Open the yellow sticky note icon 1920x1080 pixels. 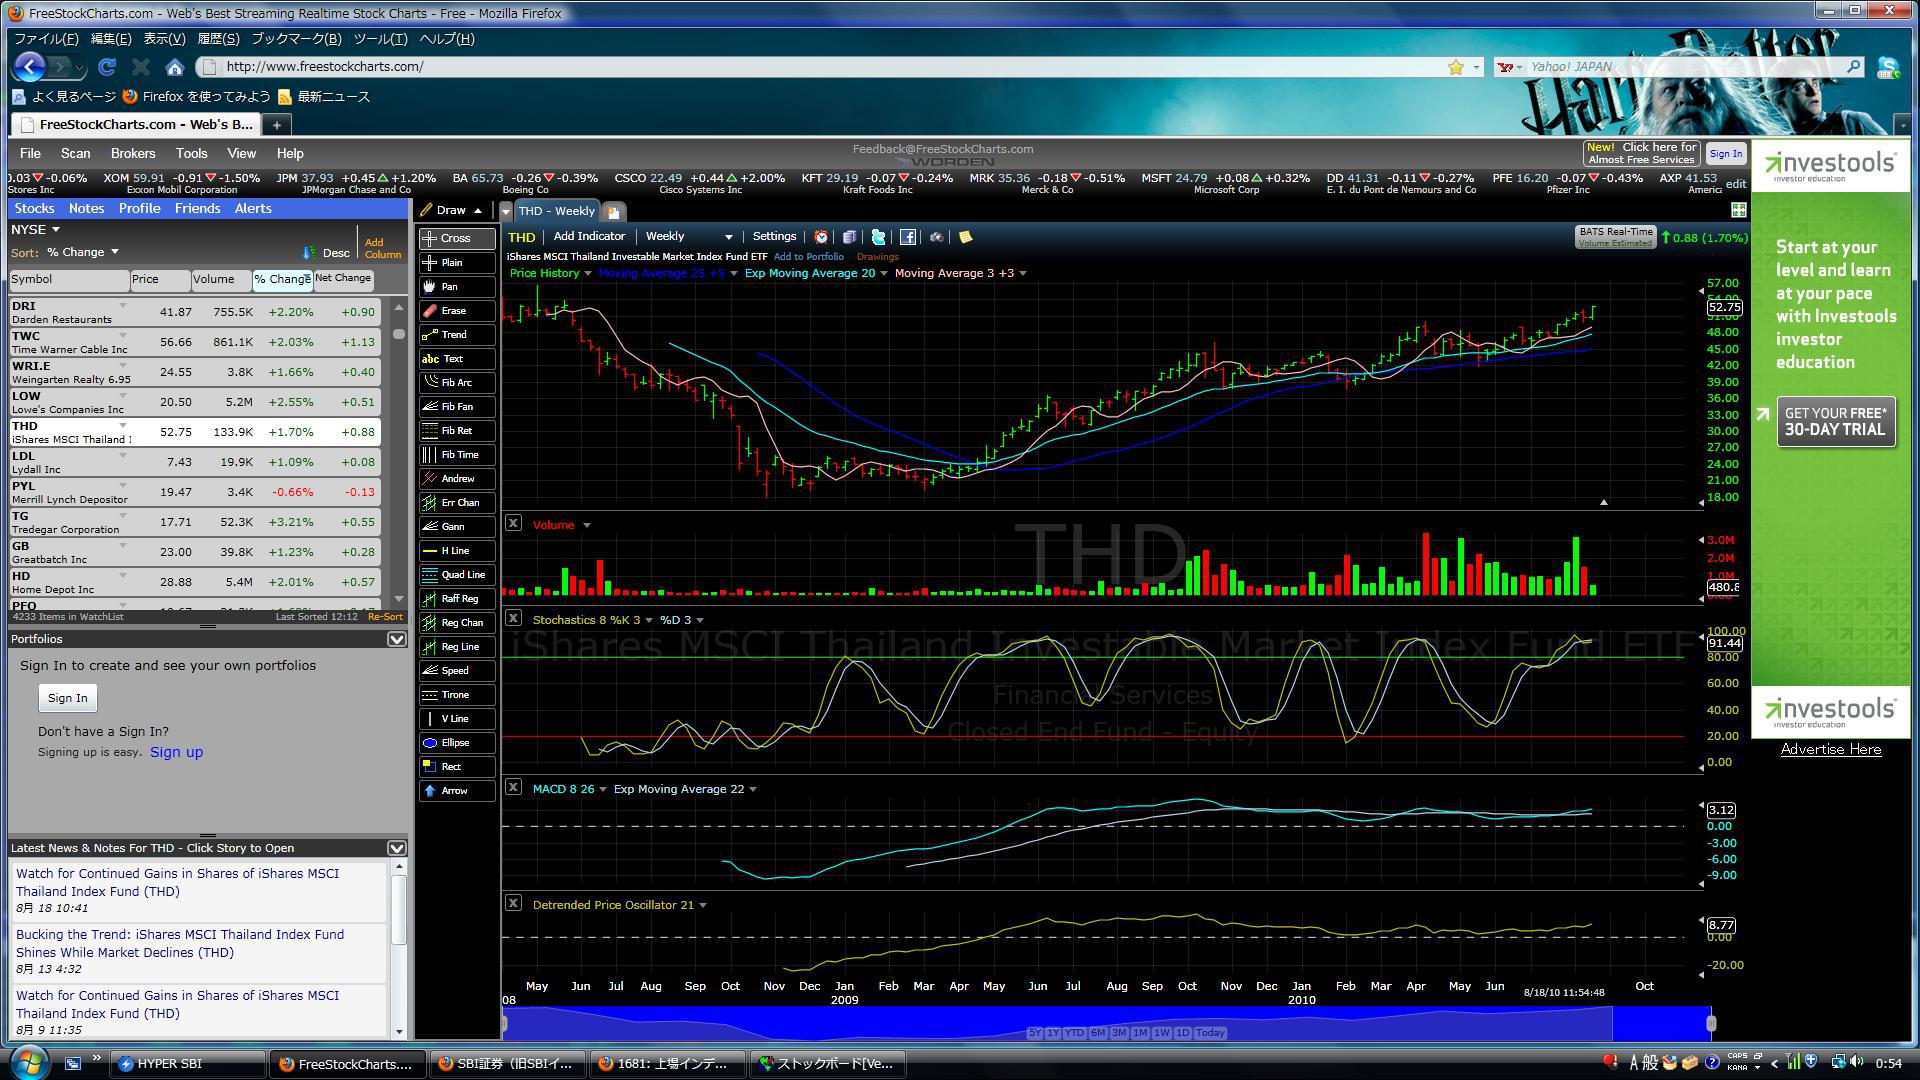[x=965, y=237]
